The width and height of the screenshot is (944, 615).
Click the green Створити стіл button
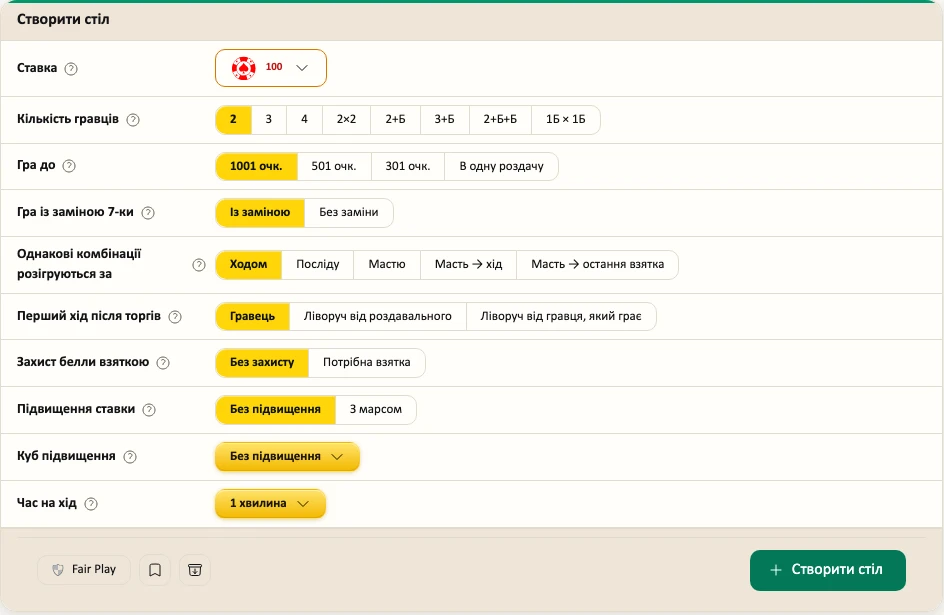tap(828, 570)
